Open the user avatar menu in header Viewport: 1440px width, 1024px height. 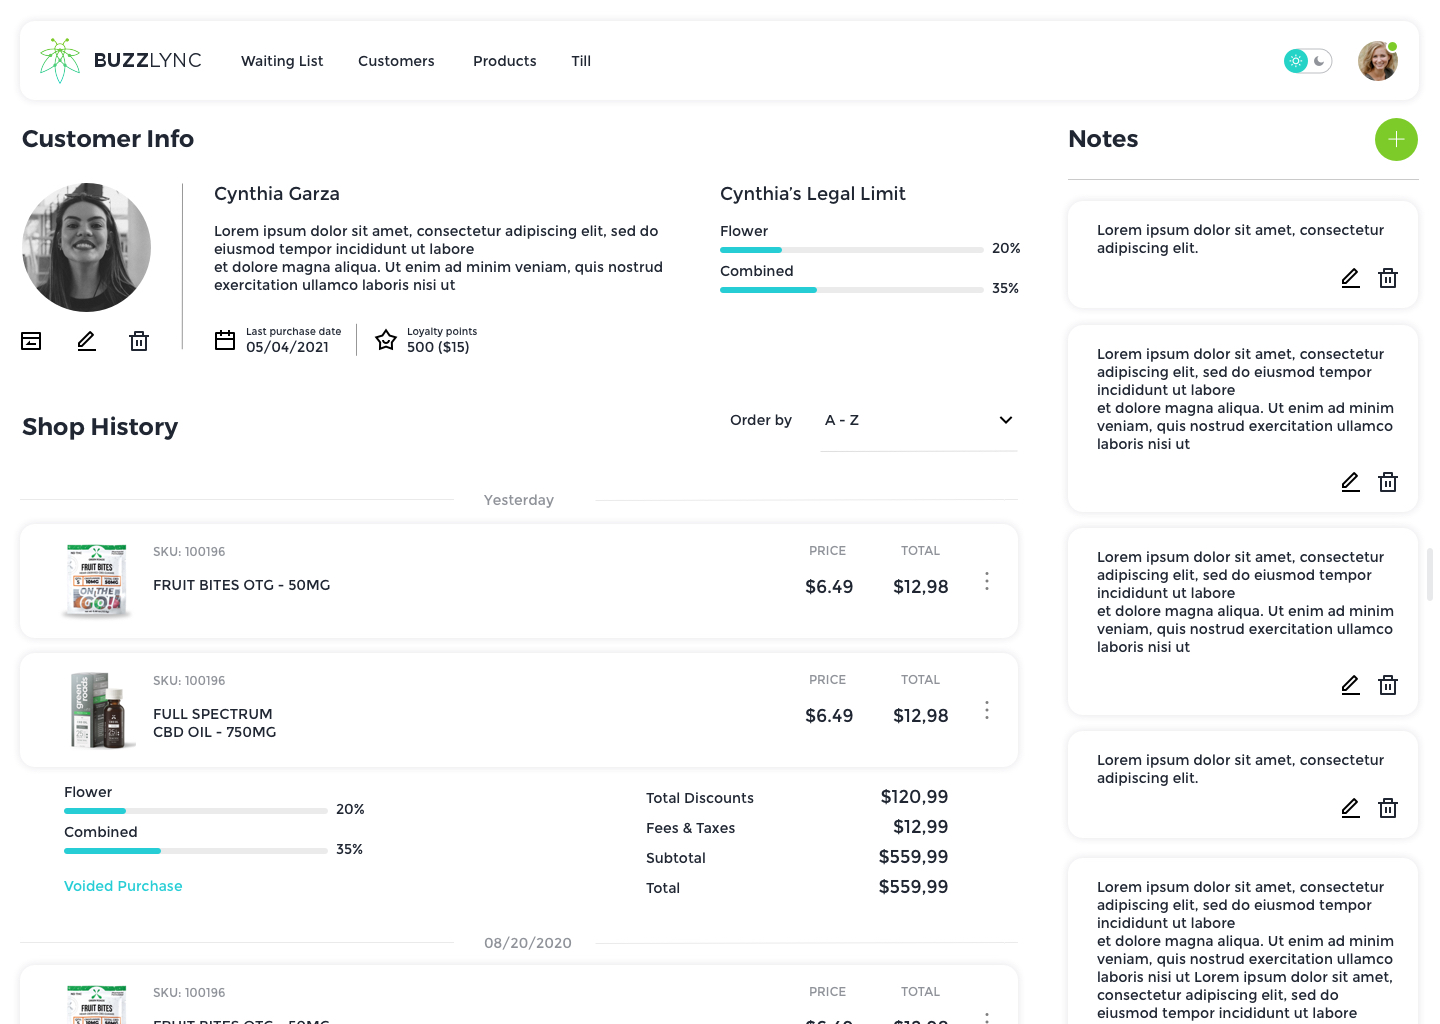(x=1377, y=61)
